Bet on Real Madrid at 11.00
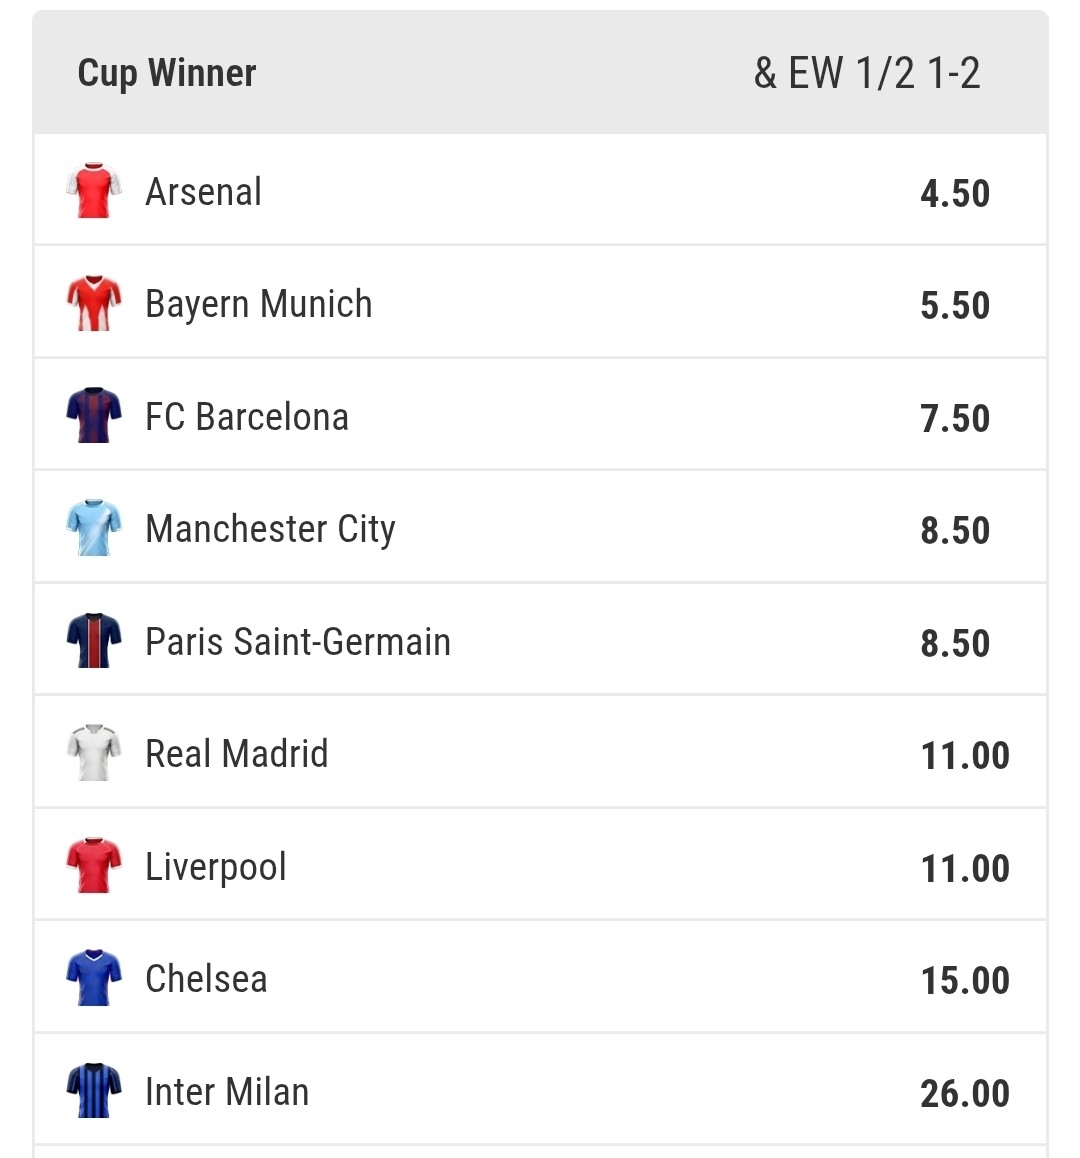Image resolution: width=1080 pixels, height=1158 pixels. pos(964,755)
